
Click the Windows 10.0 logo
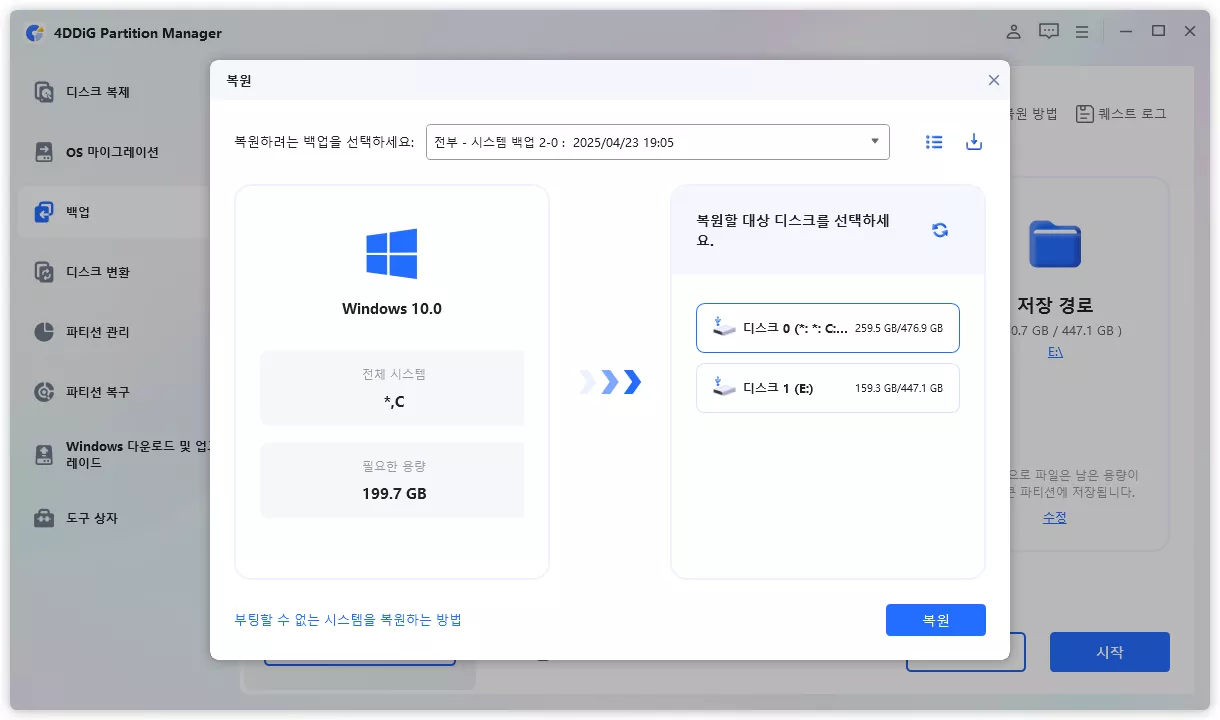point(392,254)
